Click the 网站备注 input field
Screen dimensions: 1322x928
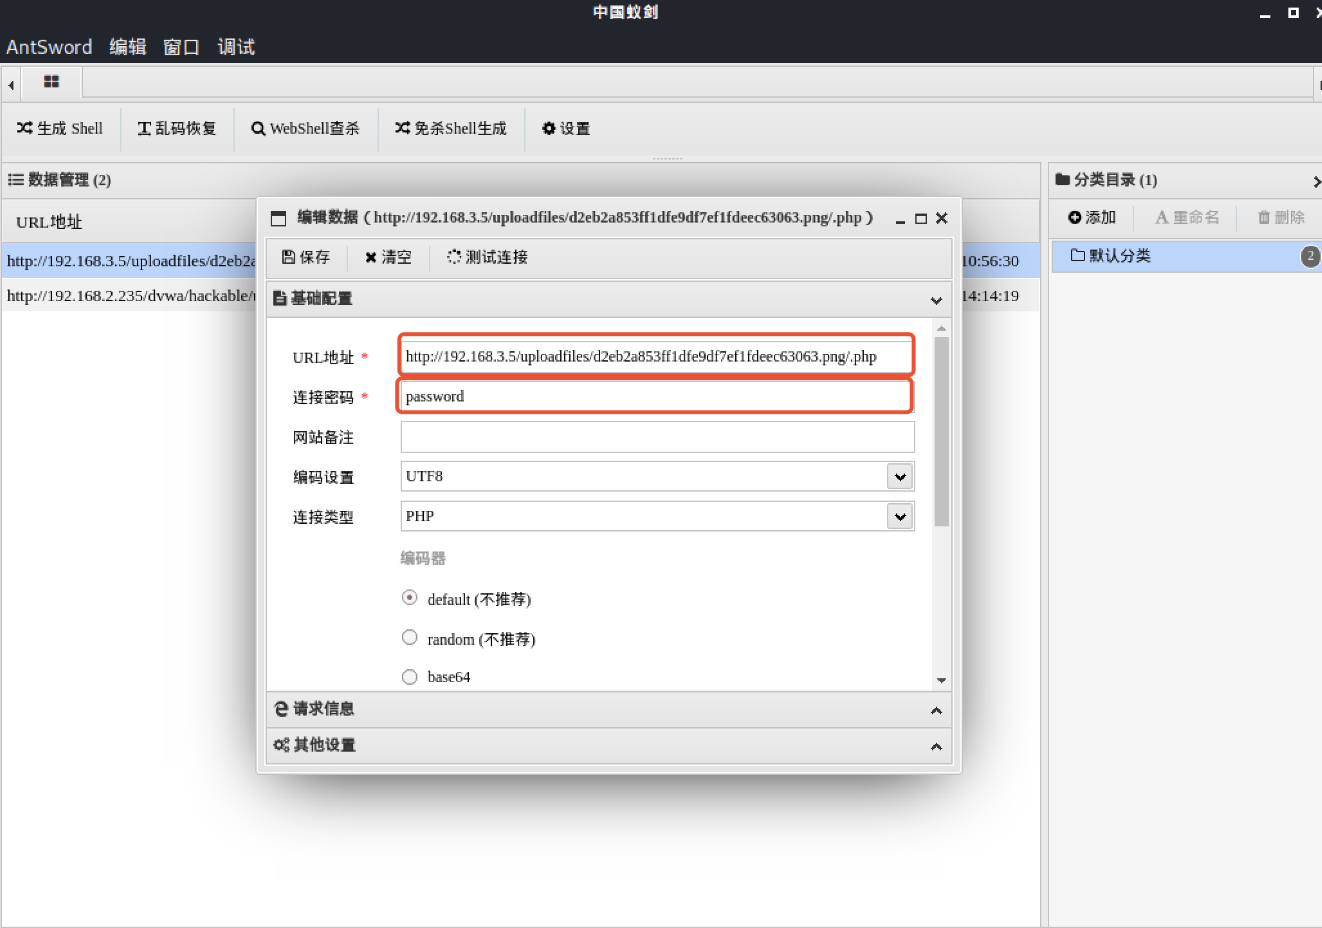(657, 436)
